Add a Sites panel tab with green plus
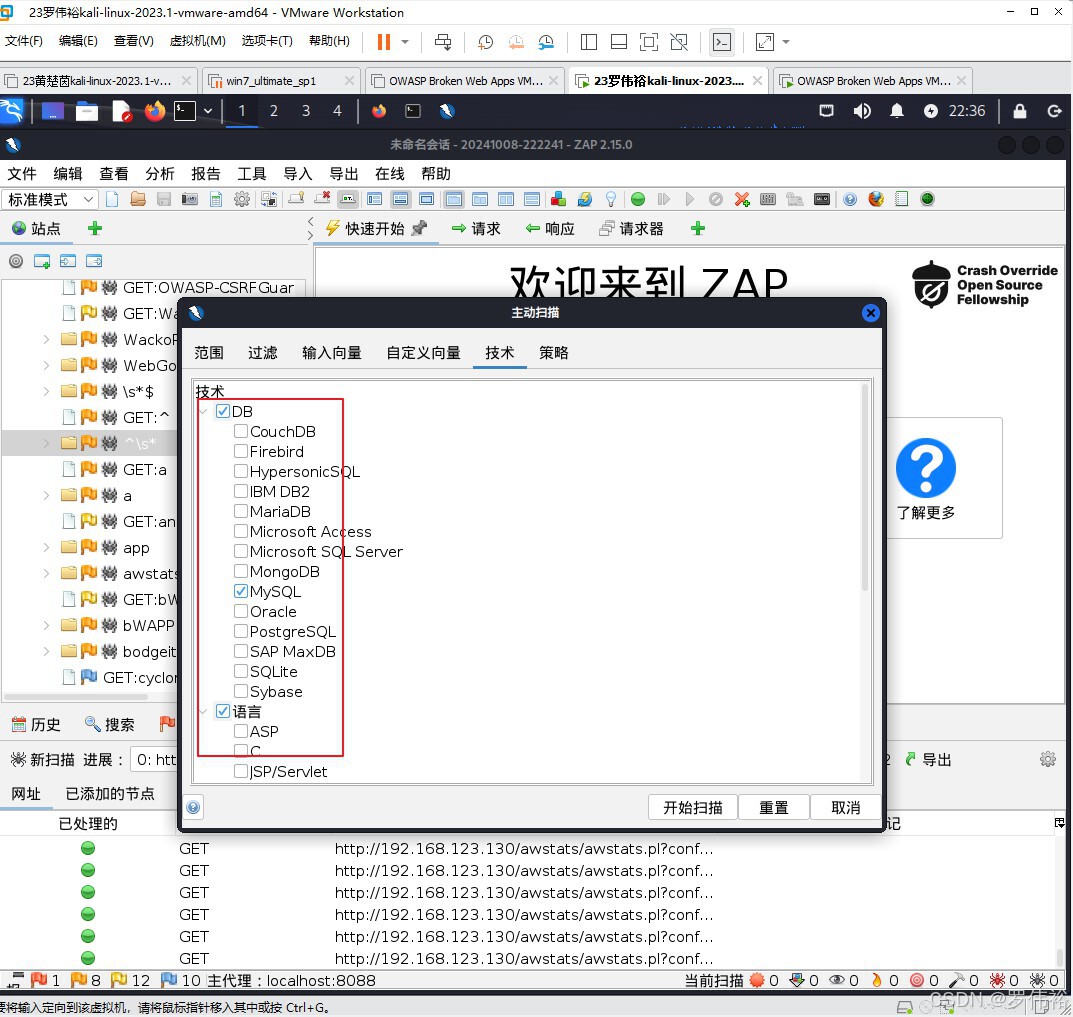Screen dimensions: 1073x1017 95,229
